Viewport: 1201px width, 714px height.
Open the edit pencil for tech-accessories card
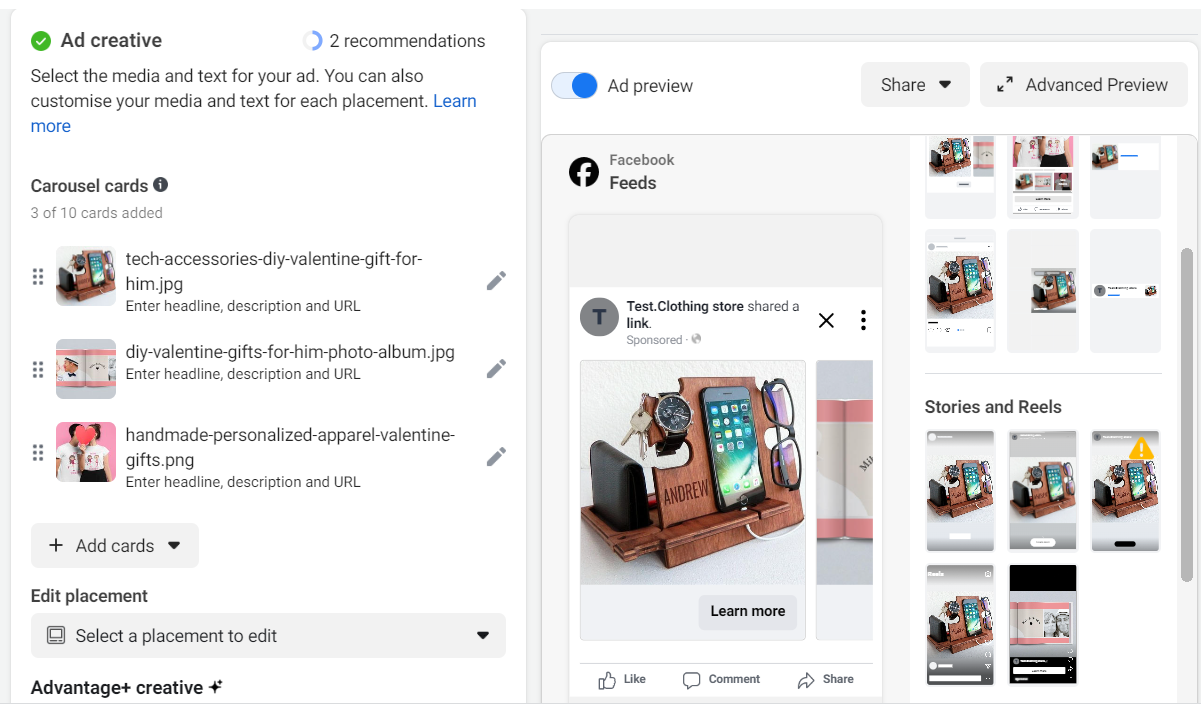click(x=496, y=281)
